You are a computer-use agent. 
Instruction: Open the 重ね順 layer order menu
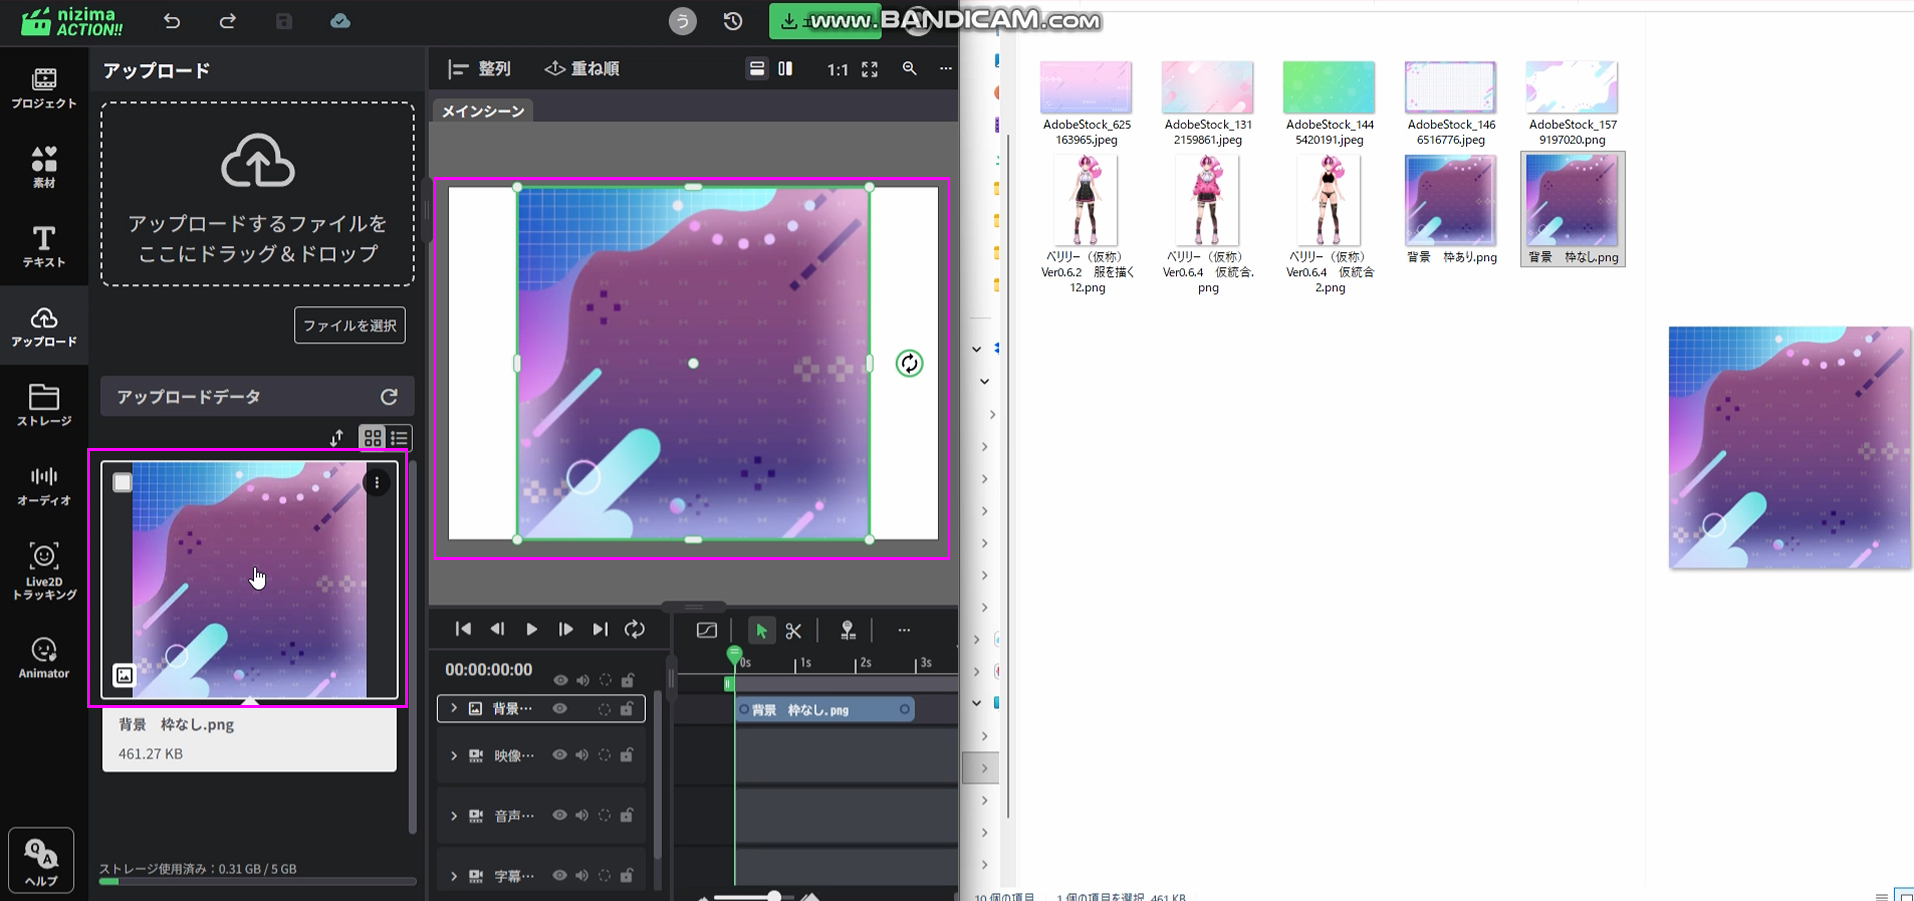[582, 69]
